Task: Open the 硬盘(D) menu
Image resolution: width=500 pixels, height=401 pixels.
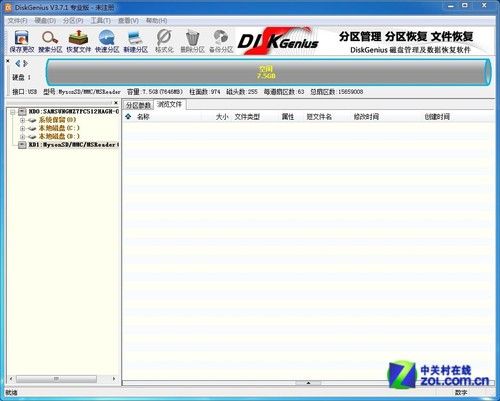Action: [x=45, y=21]
